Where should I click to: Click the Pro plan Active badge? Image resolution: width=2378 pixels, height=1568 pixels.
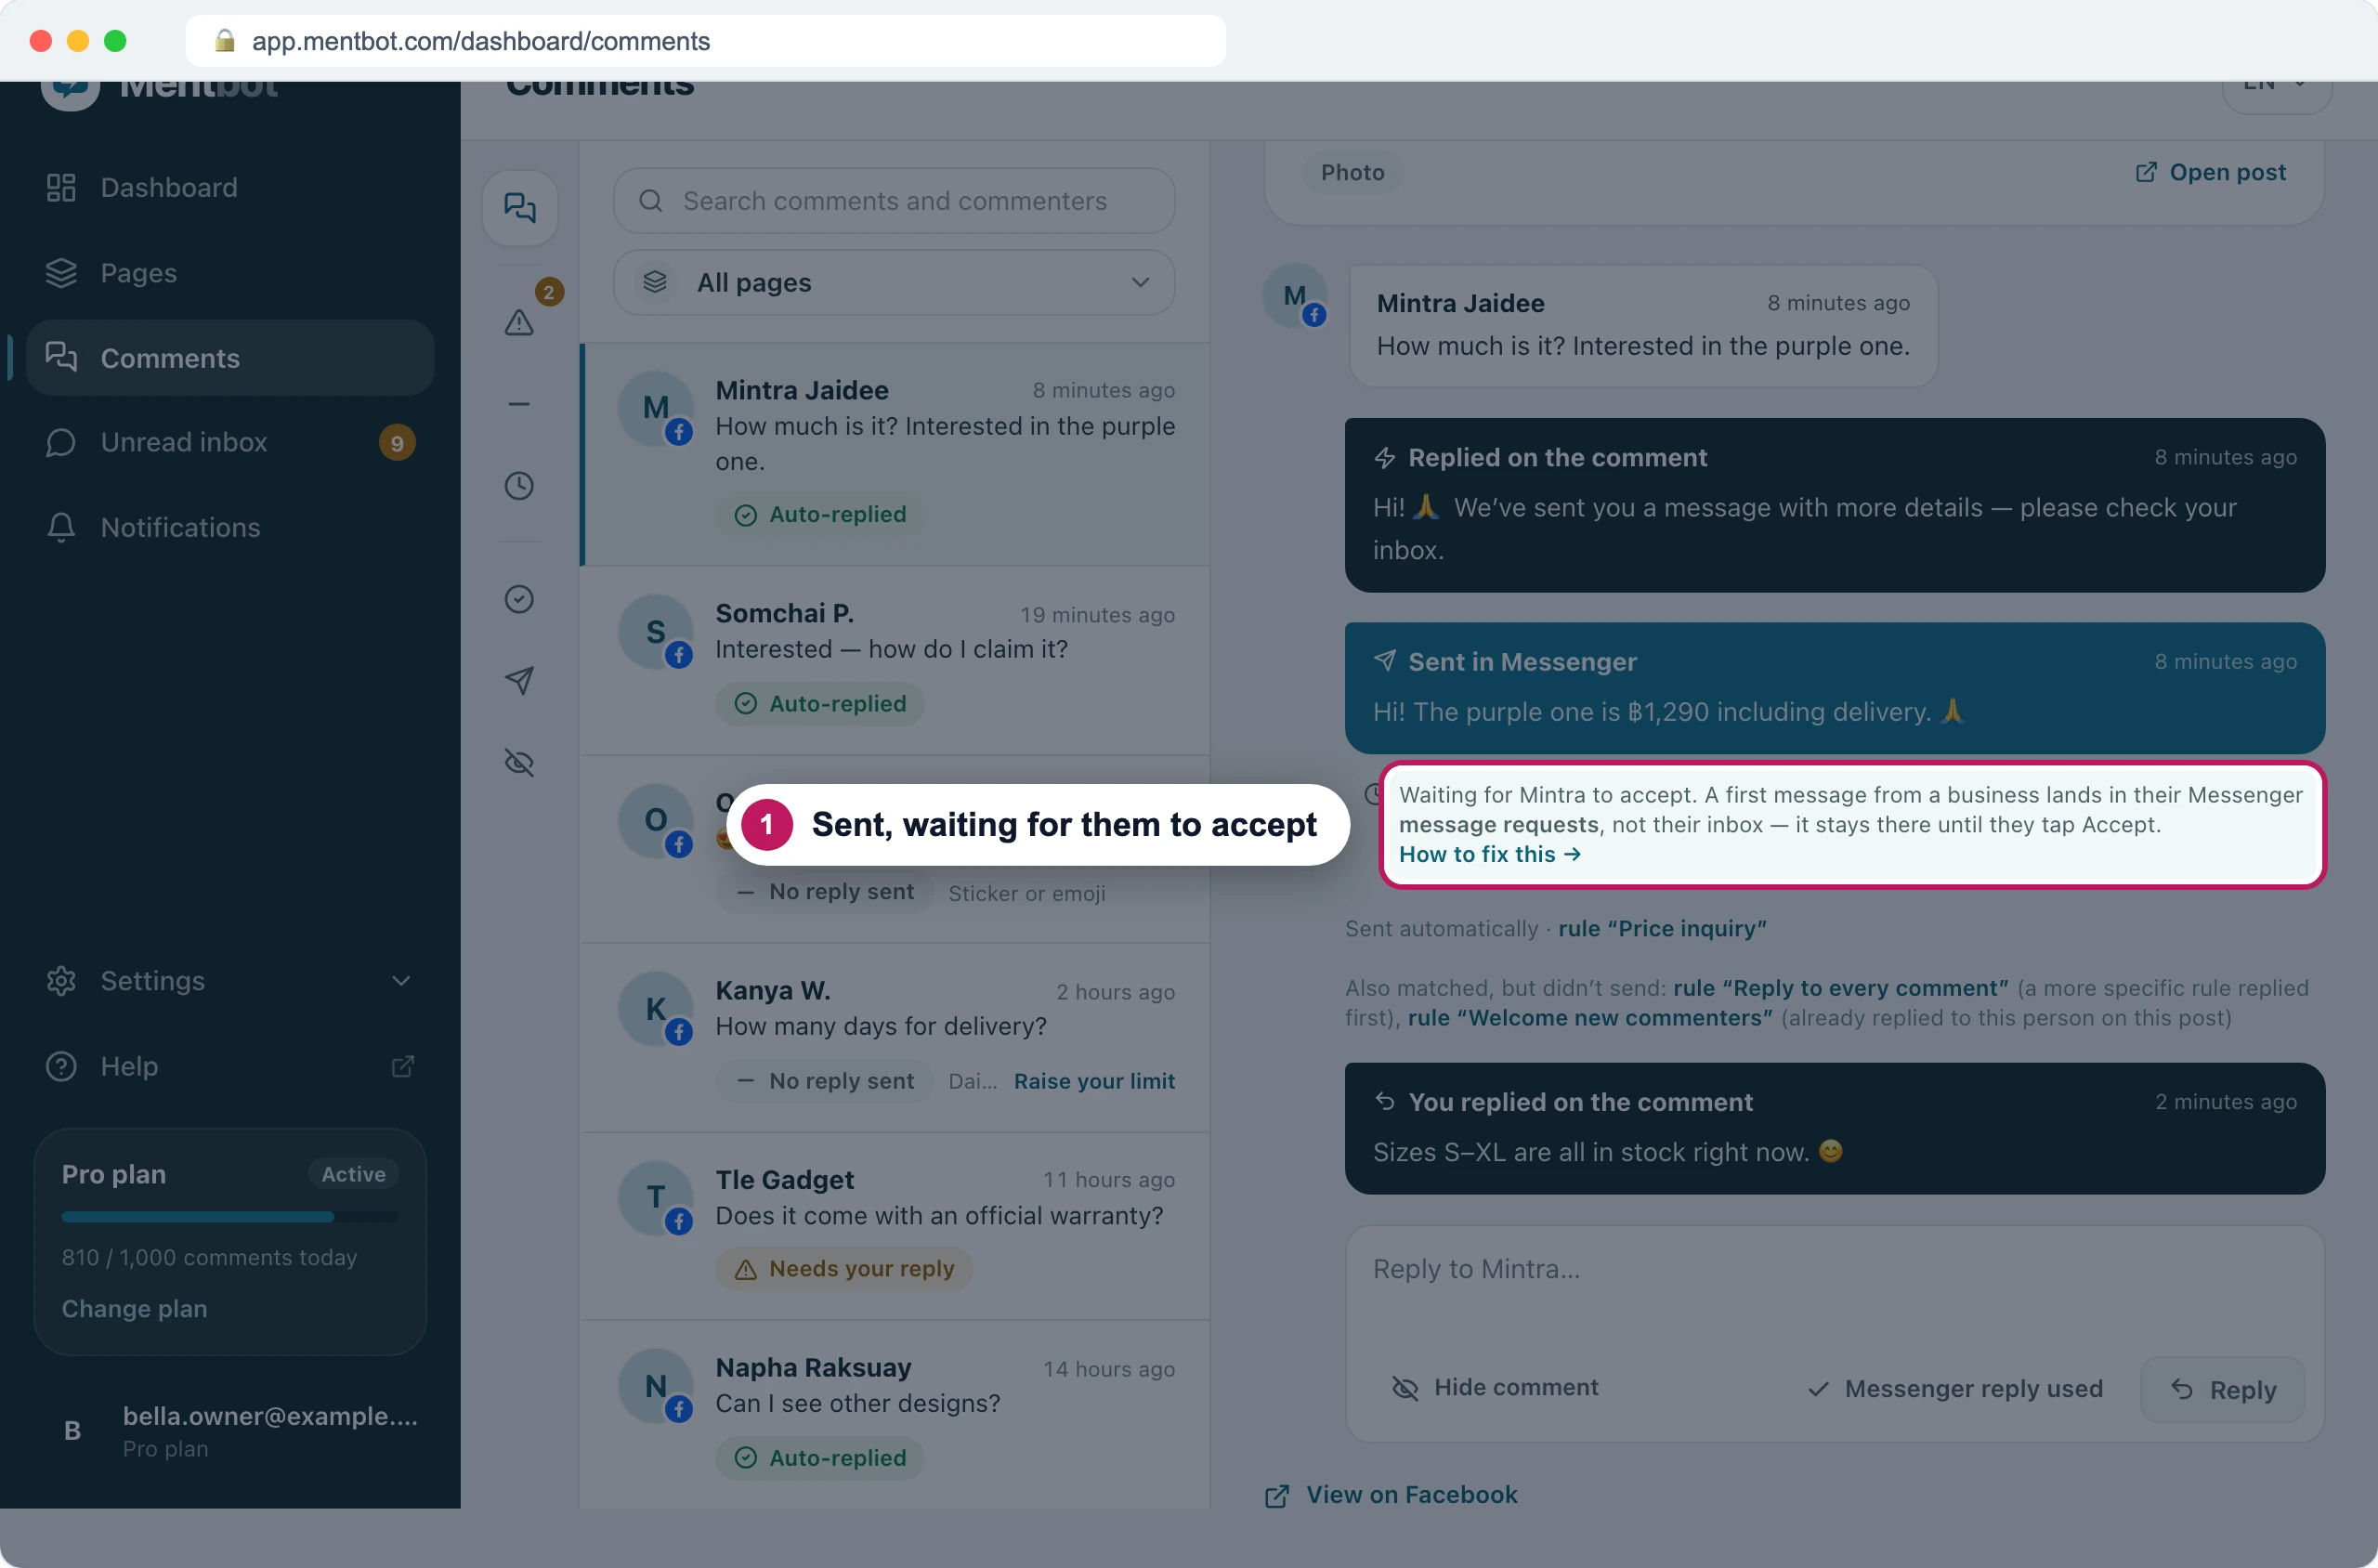pos(353,1174)
